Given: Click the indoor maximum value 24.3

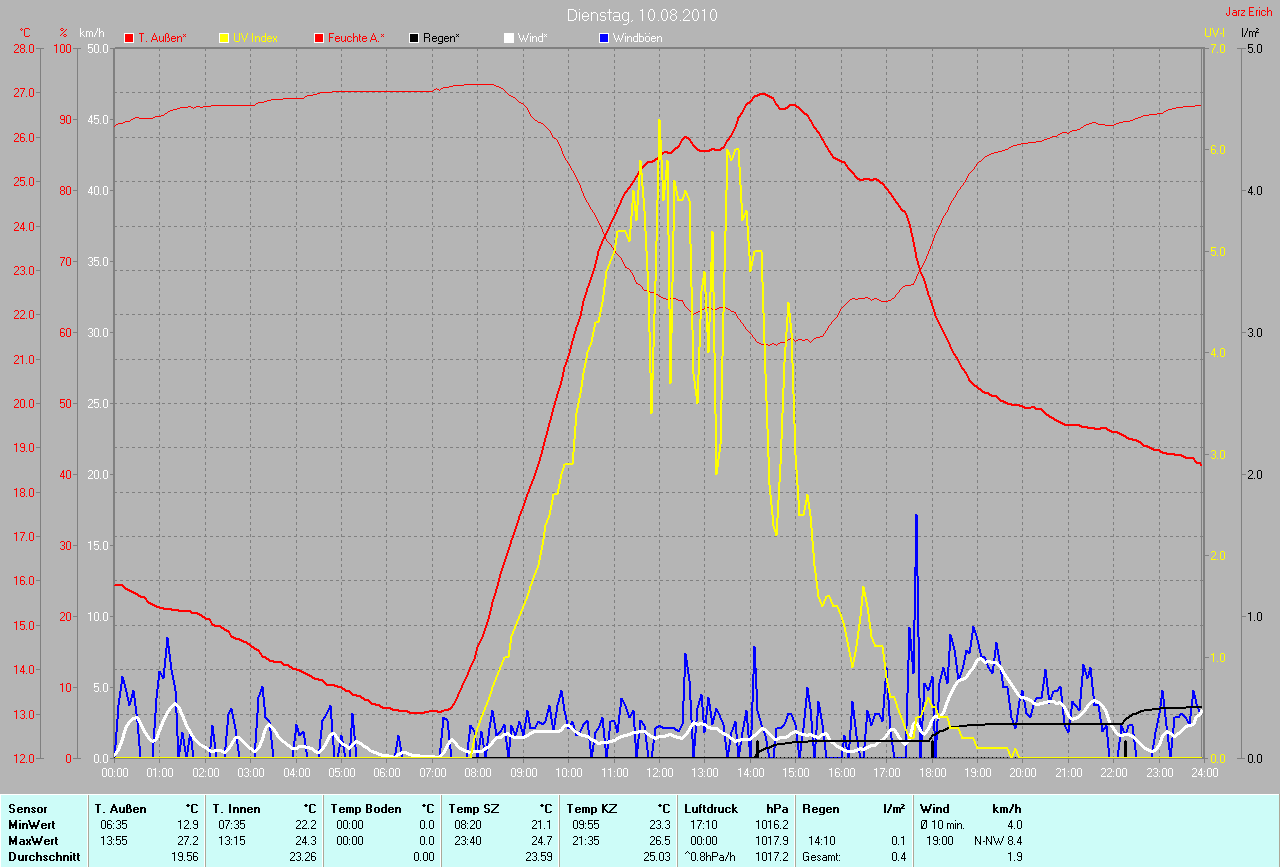Looking at the screenshot, I should (x=306, y=841).
